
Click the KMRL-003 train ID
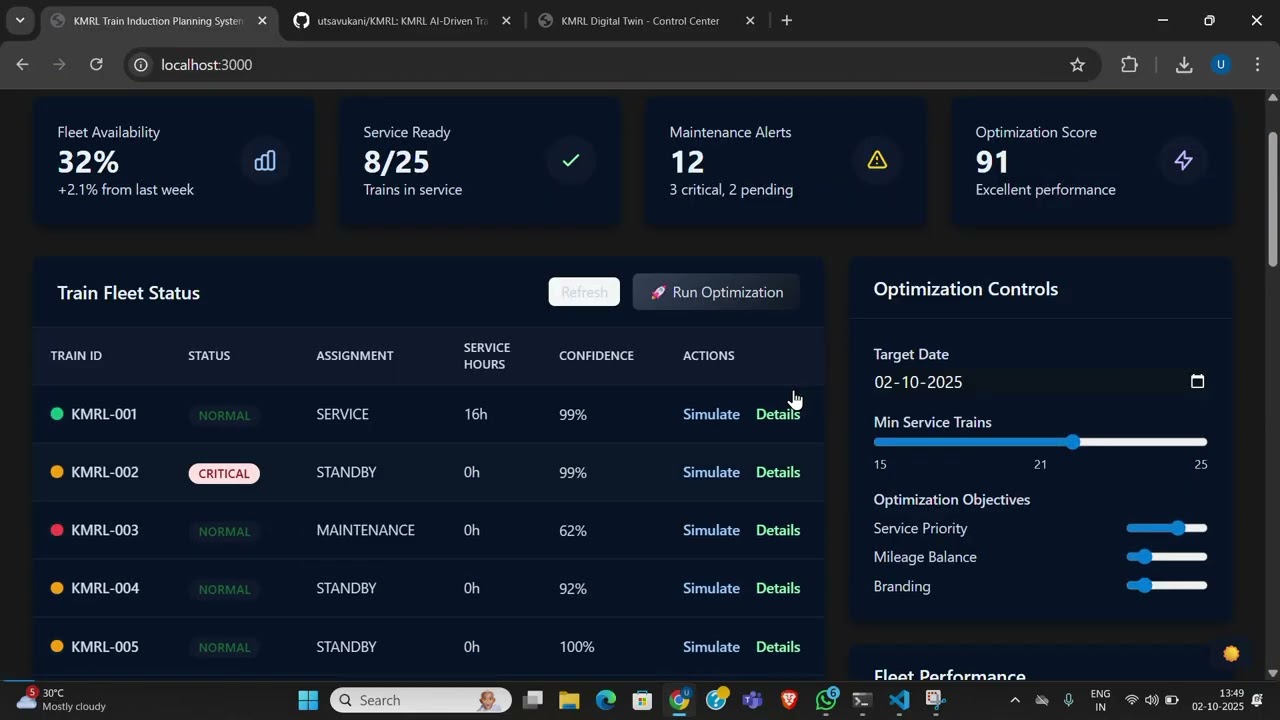tap(105, 530)
